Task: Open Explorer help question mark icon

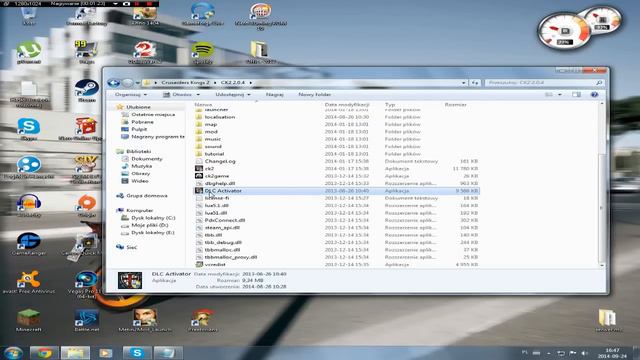Action: [x=594, y=95]
